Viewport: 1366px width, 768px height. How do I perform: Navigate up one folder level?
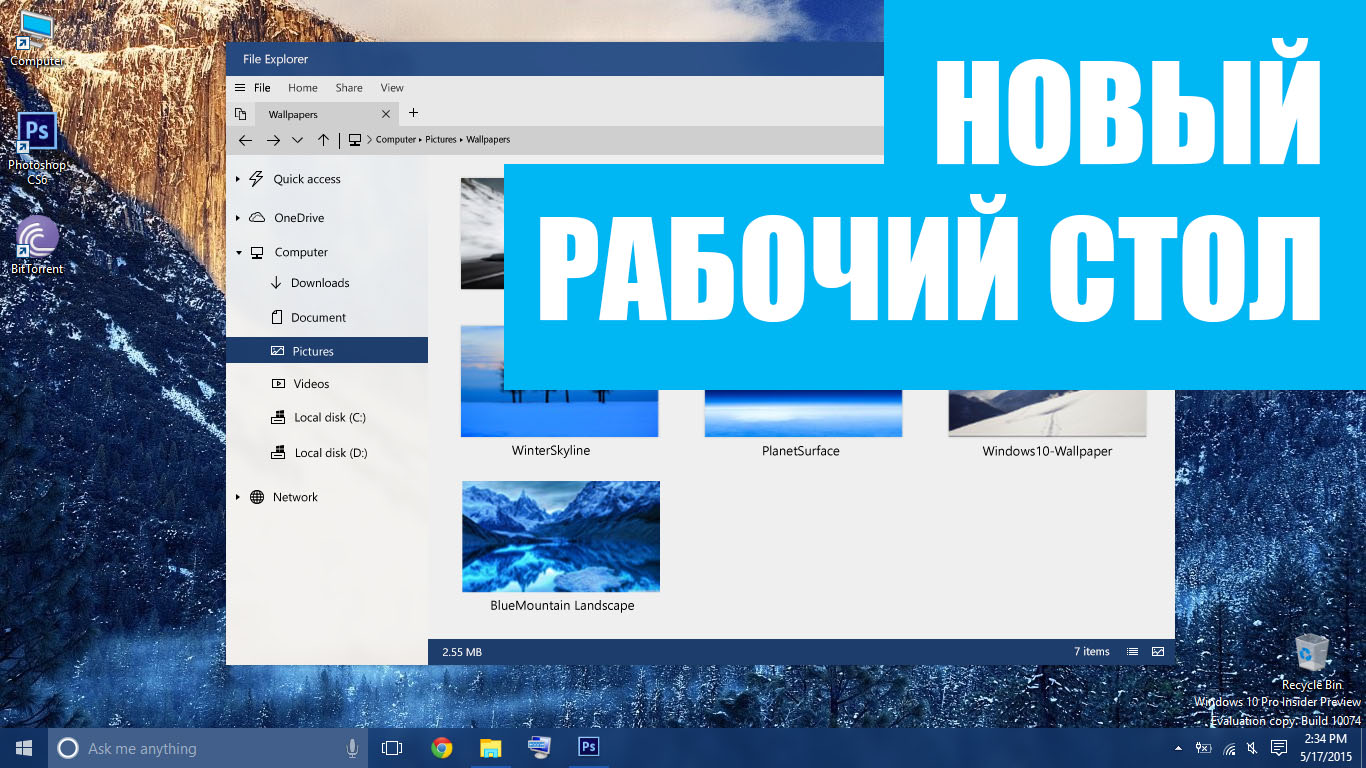pos(323,140)
